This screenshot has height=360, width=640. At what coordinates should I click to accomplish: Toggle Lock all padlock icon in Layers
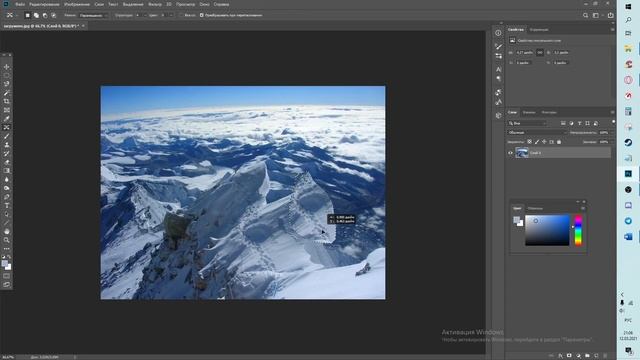click(559, 142)
